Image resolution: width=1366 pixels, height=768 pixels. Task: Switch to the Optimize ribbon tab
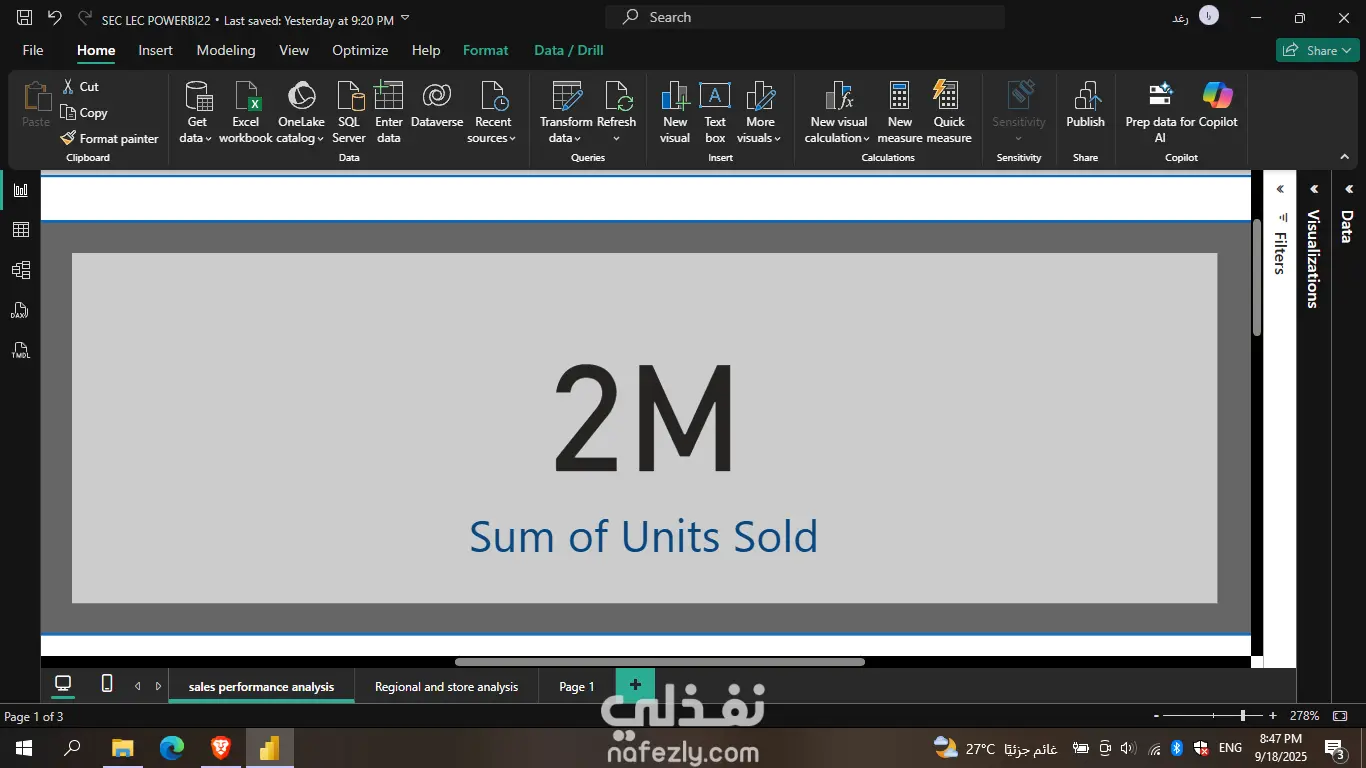(360, 50)
